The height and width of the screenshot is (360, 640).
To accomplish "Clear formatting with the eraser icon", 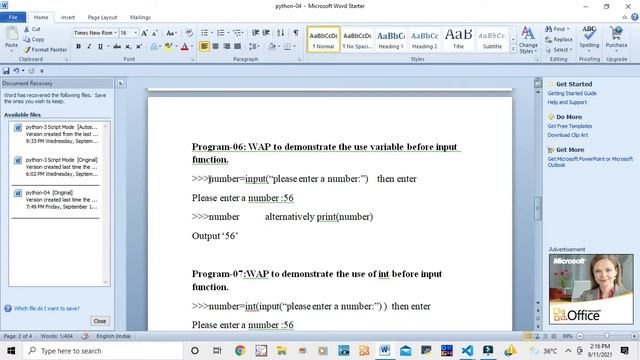I will pos(189,33).
